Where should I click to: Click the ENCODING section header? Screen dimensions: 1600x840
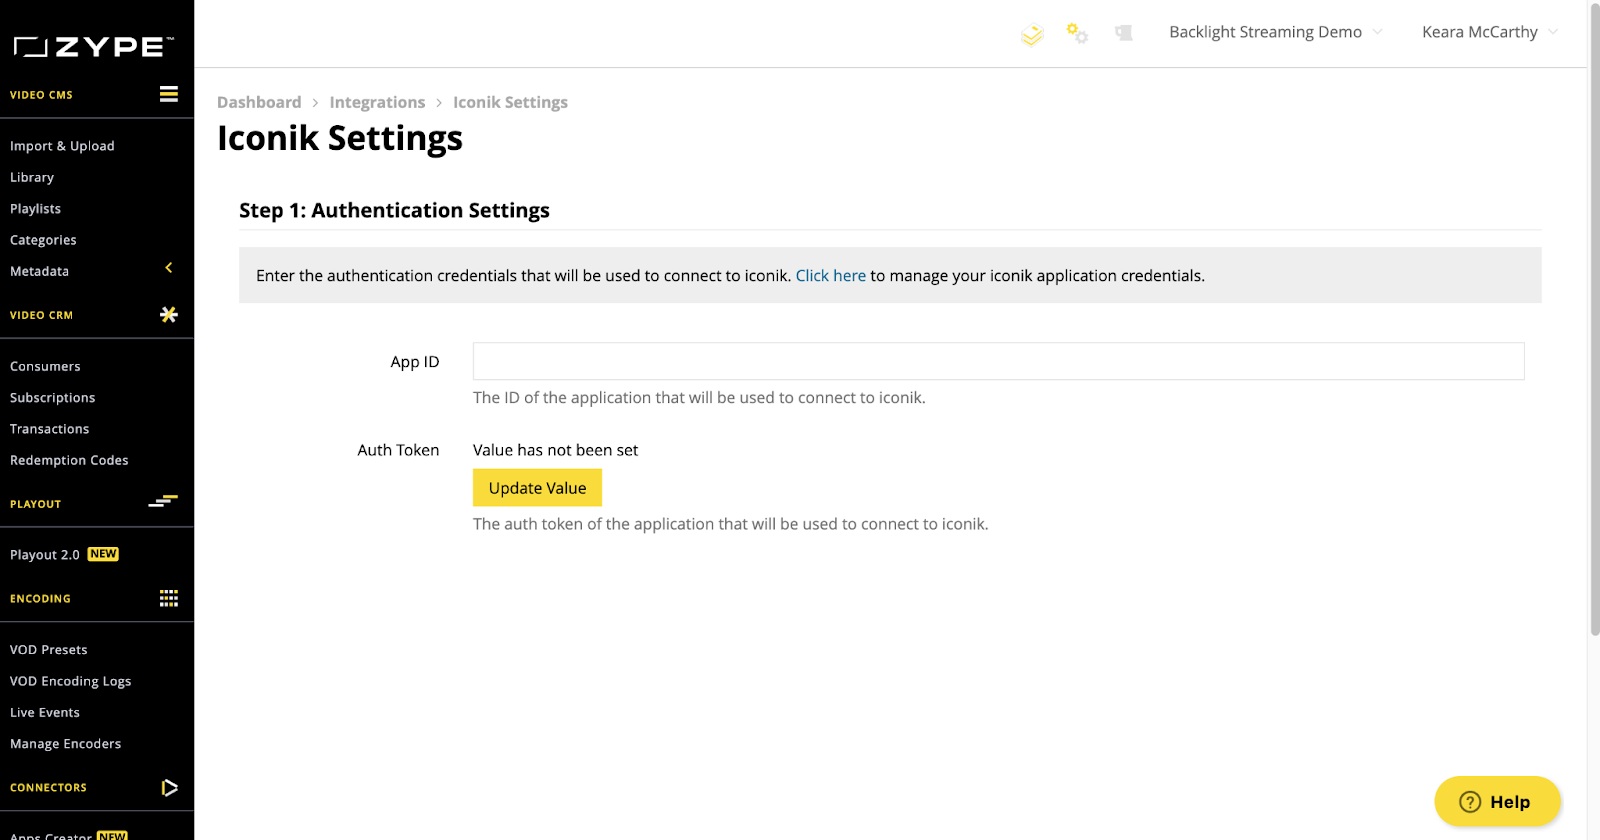(40, 599)
